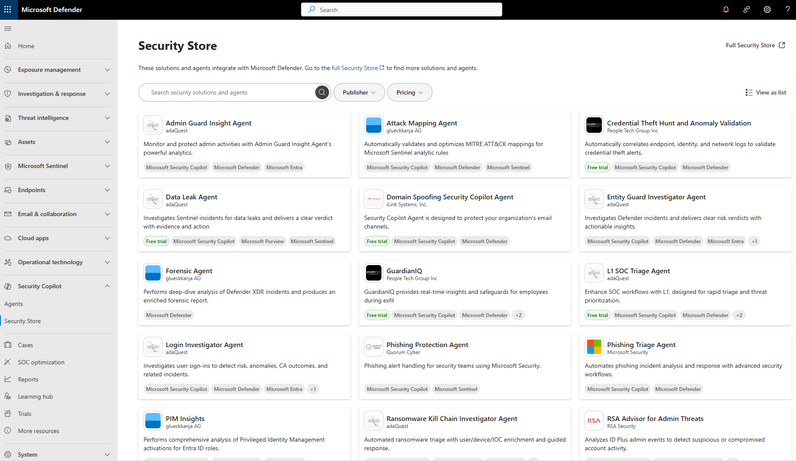
Task: Open Admin Guard Insight Agent card title
Action: [208, 123]
